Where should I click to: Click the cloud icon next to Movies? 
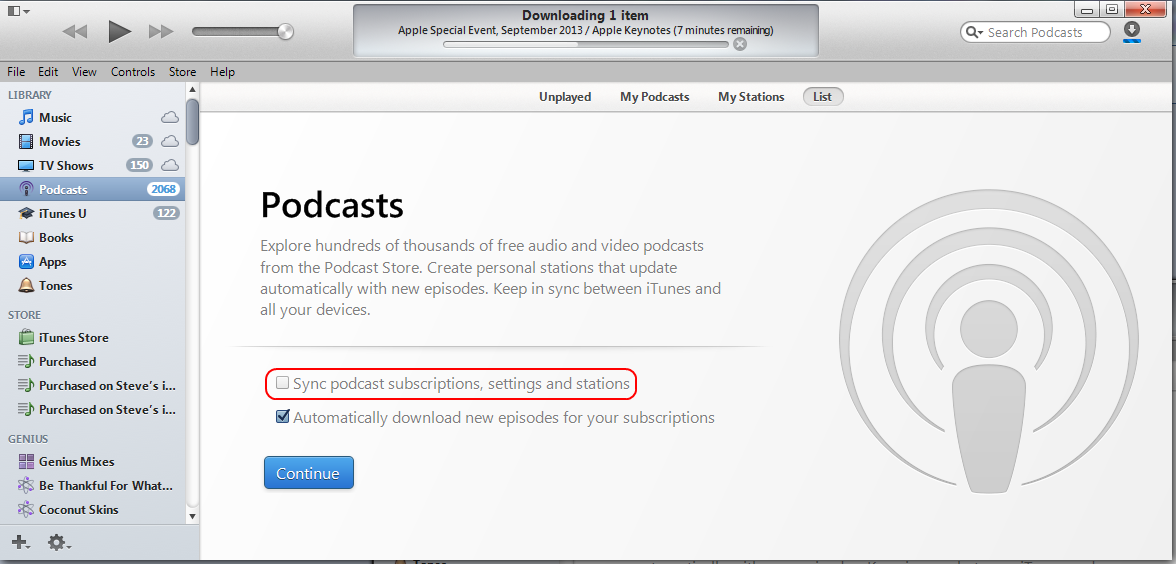click(x=170, y=142)
